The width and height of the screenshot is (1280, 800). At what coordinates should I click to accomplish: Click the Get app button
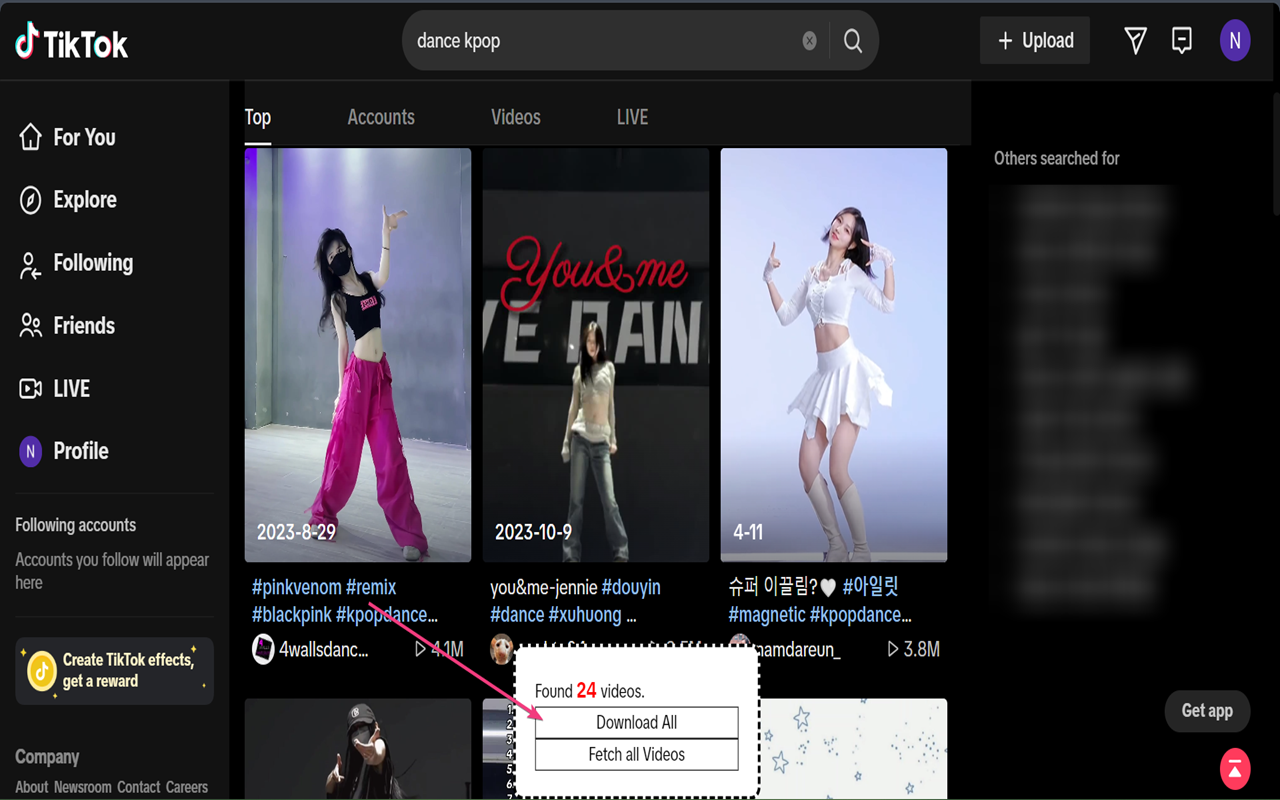pos(1207,711)
